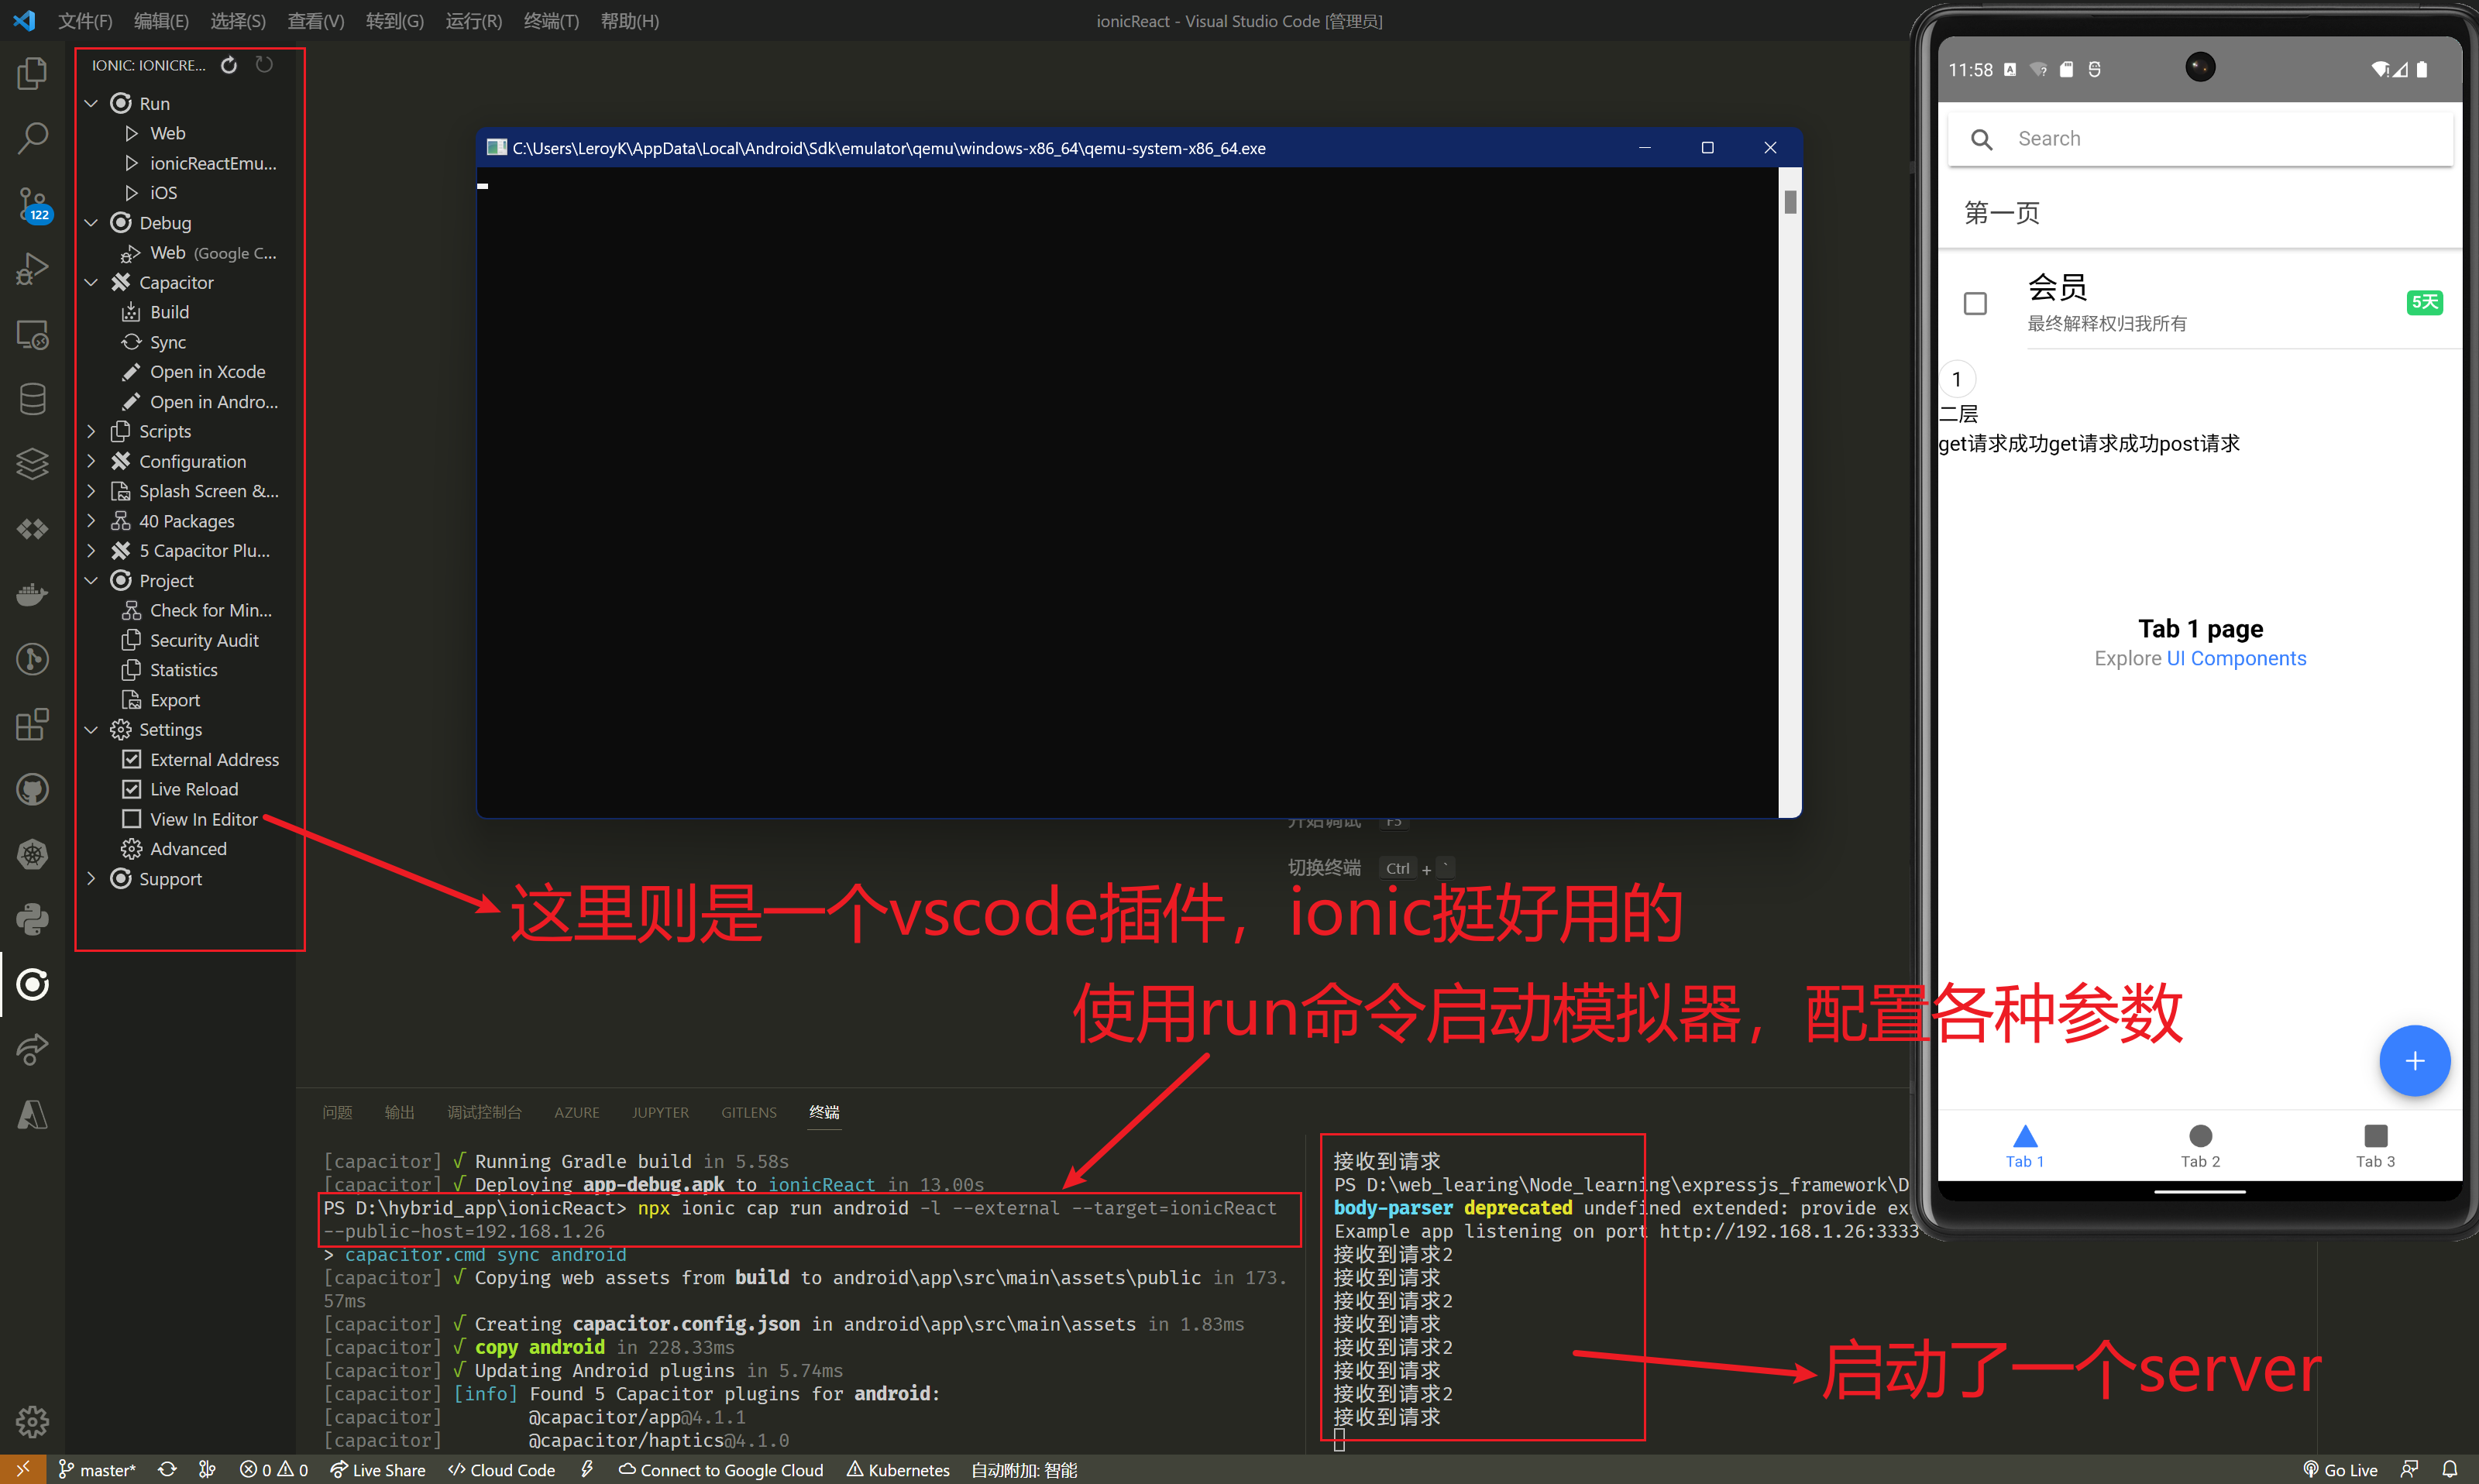Click the Ionic panel refresh icon

[x=229, y=65]
